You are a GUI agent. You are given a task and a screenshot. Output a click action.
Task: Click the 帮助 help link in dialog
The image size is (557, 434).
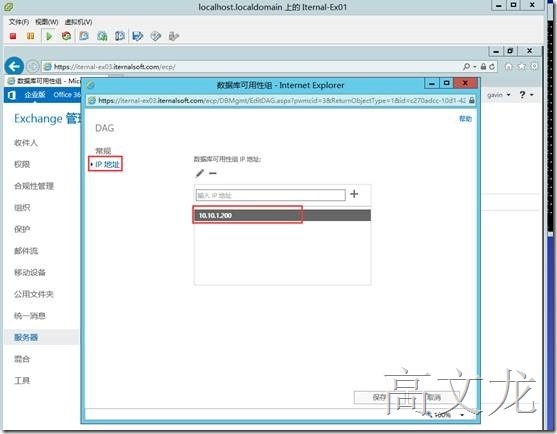coord(465,119)
